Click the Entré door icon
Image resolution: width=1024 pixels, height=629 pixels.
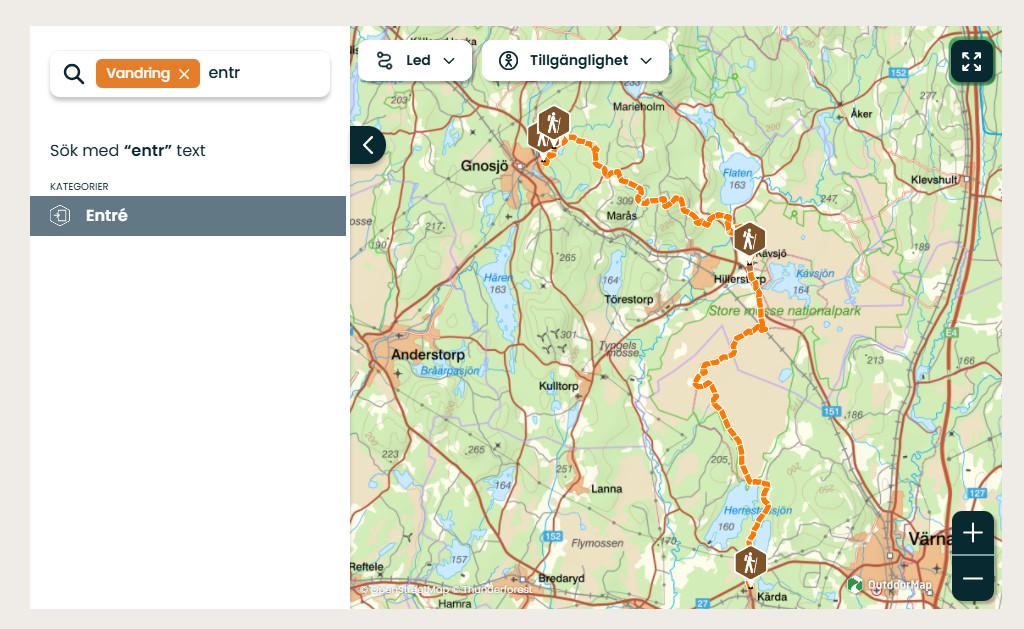61,216
